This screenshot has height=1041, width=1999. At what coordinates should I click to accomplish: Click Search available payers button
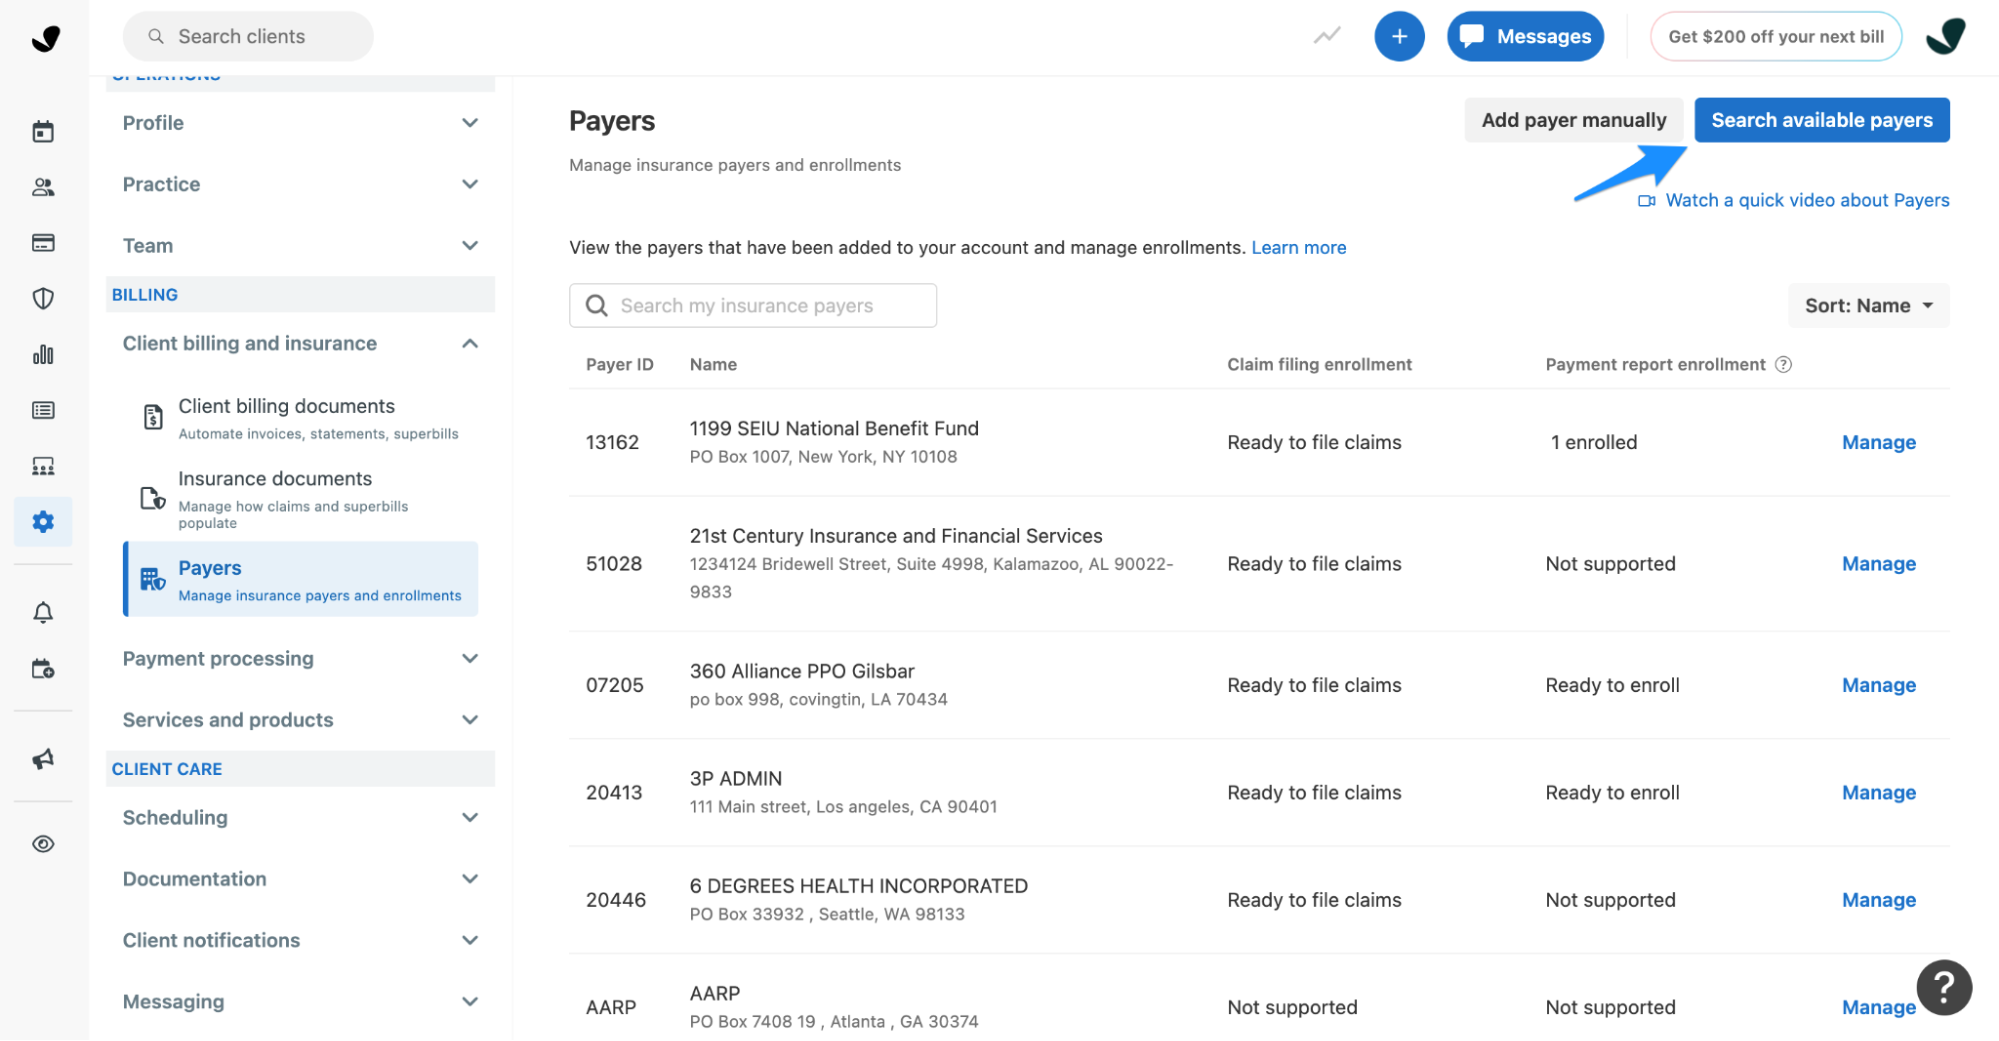(1821, 120)
